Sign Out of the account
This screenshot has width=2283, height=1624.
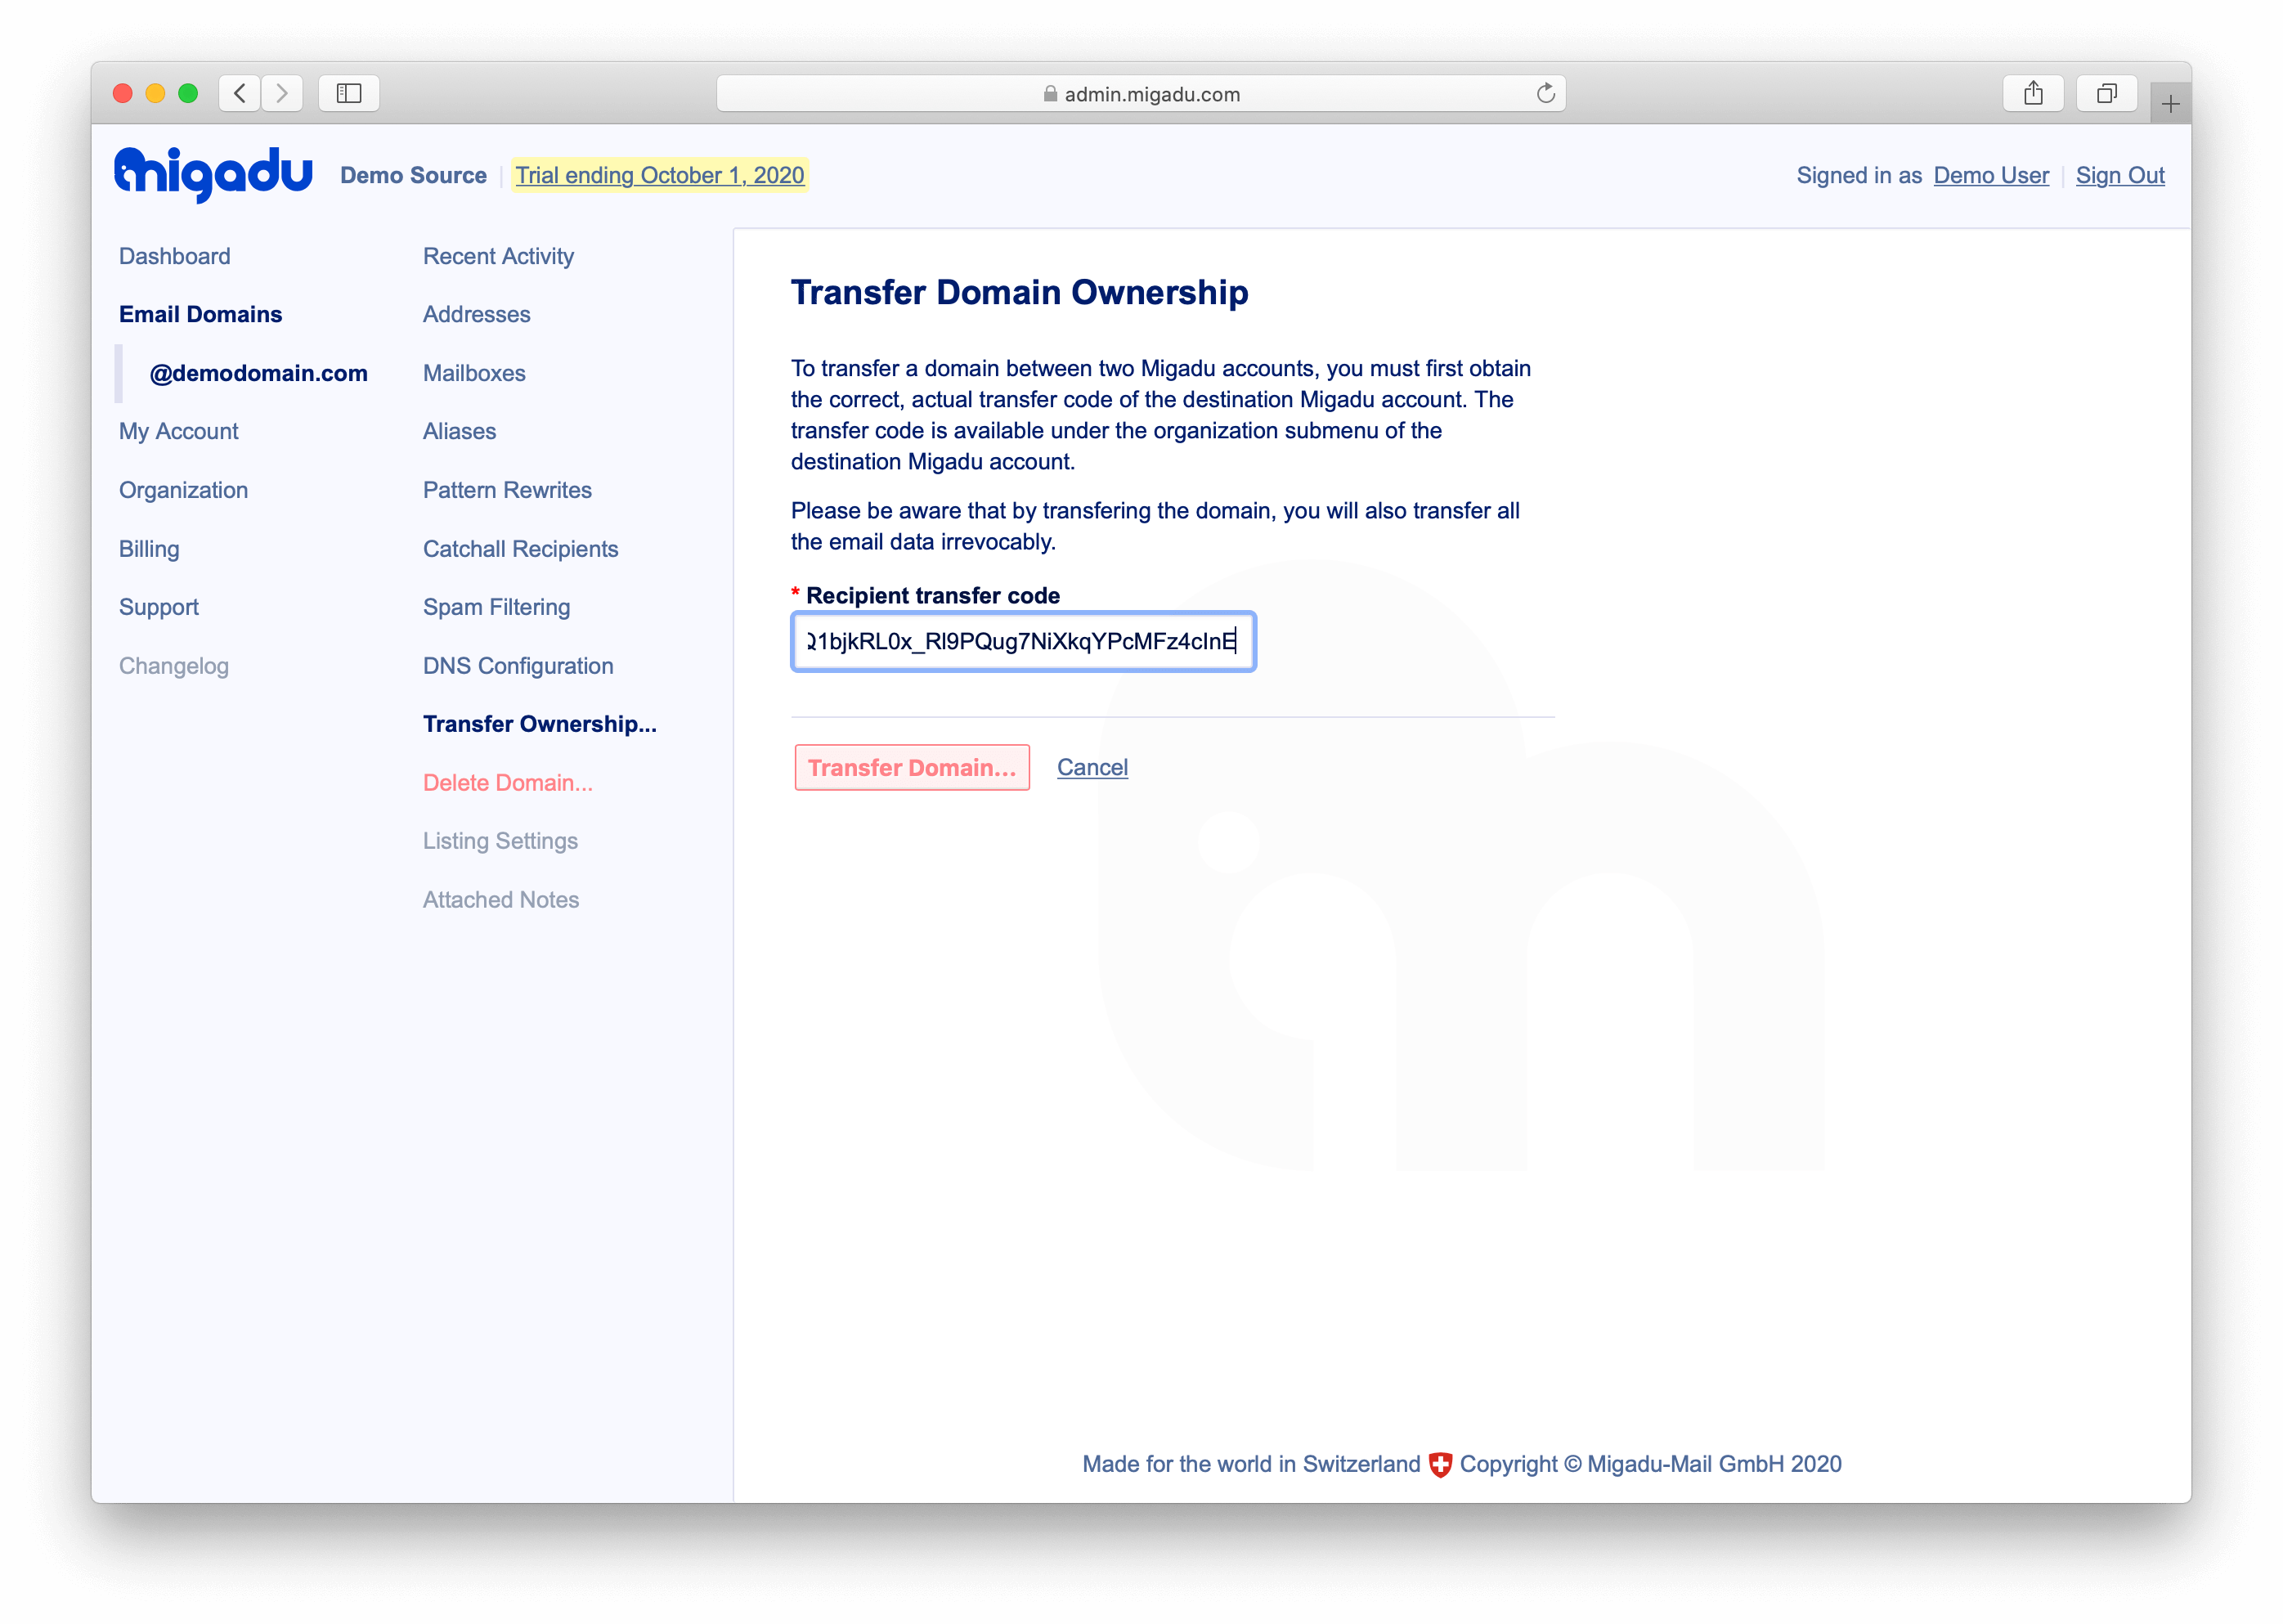coord(2119,175)
